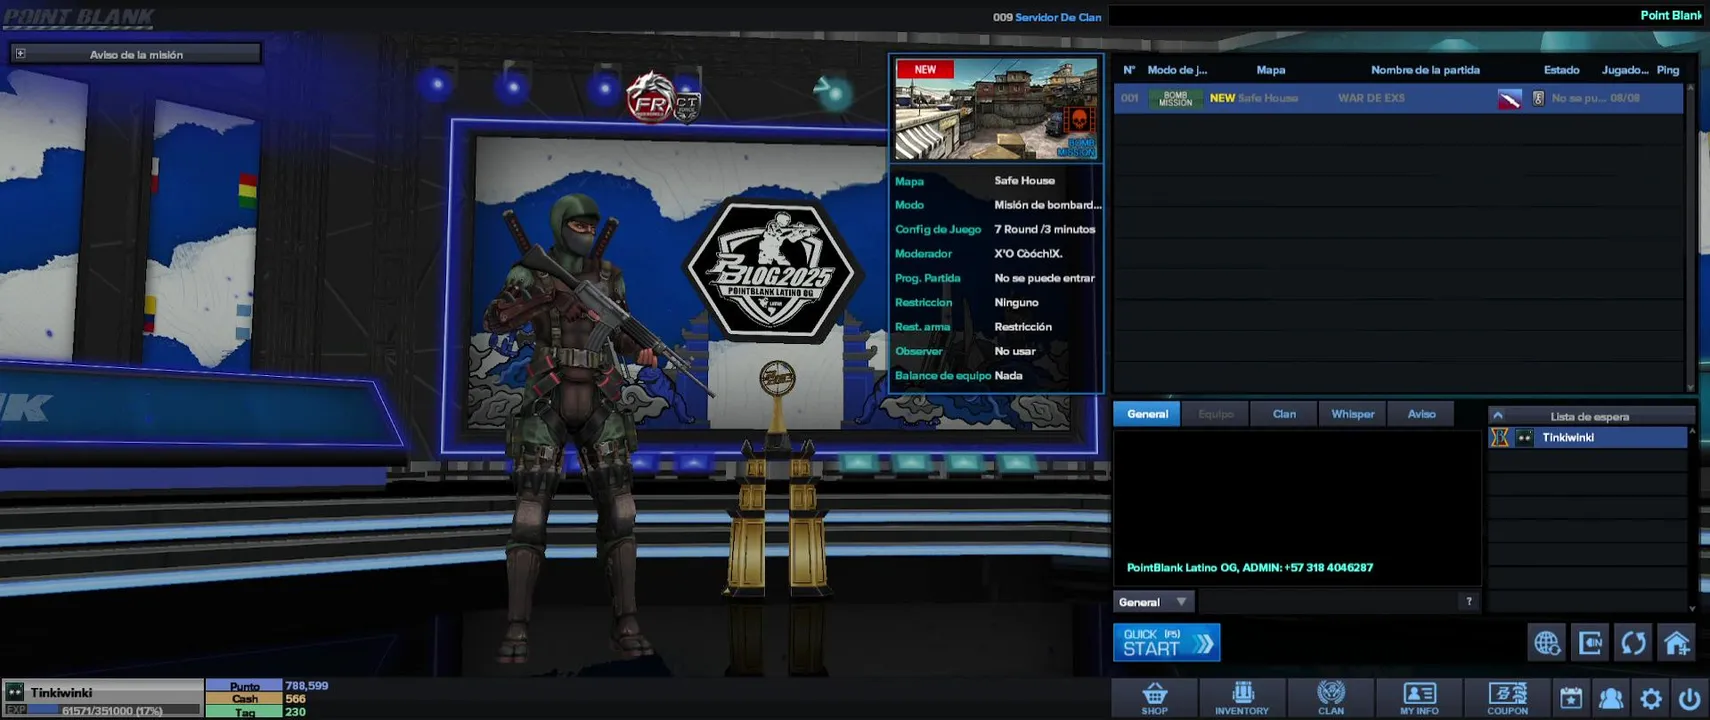The height and width of the screenshot is (720, 1710).
Task: Switch to the Whisper chat tab
Action: point(1352,414)
